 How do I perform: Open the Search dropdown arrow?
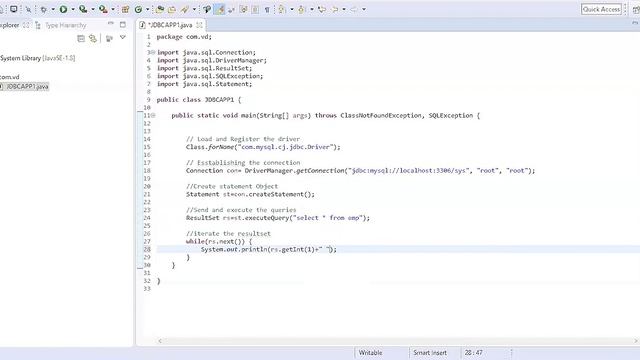coord(194,9)
